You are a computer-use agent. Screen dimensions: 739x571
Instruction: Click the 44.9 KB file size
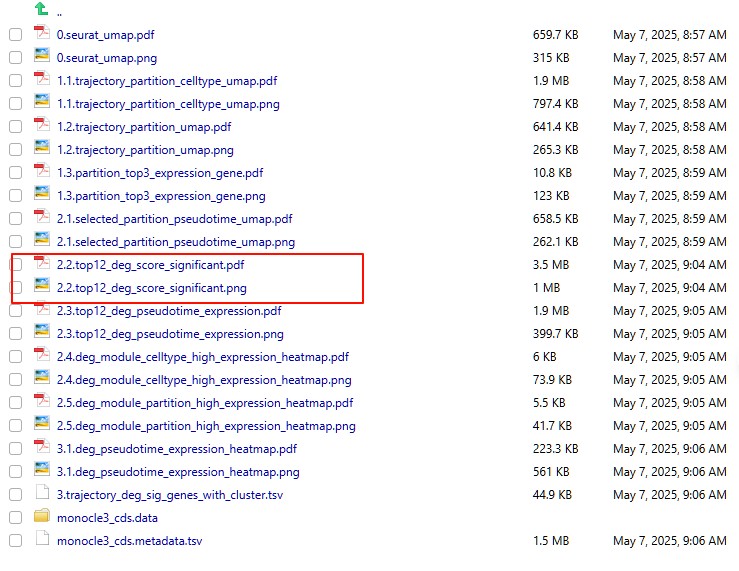[x=552, y=495]
